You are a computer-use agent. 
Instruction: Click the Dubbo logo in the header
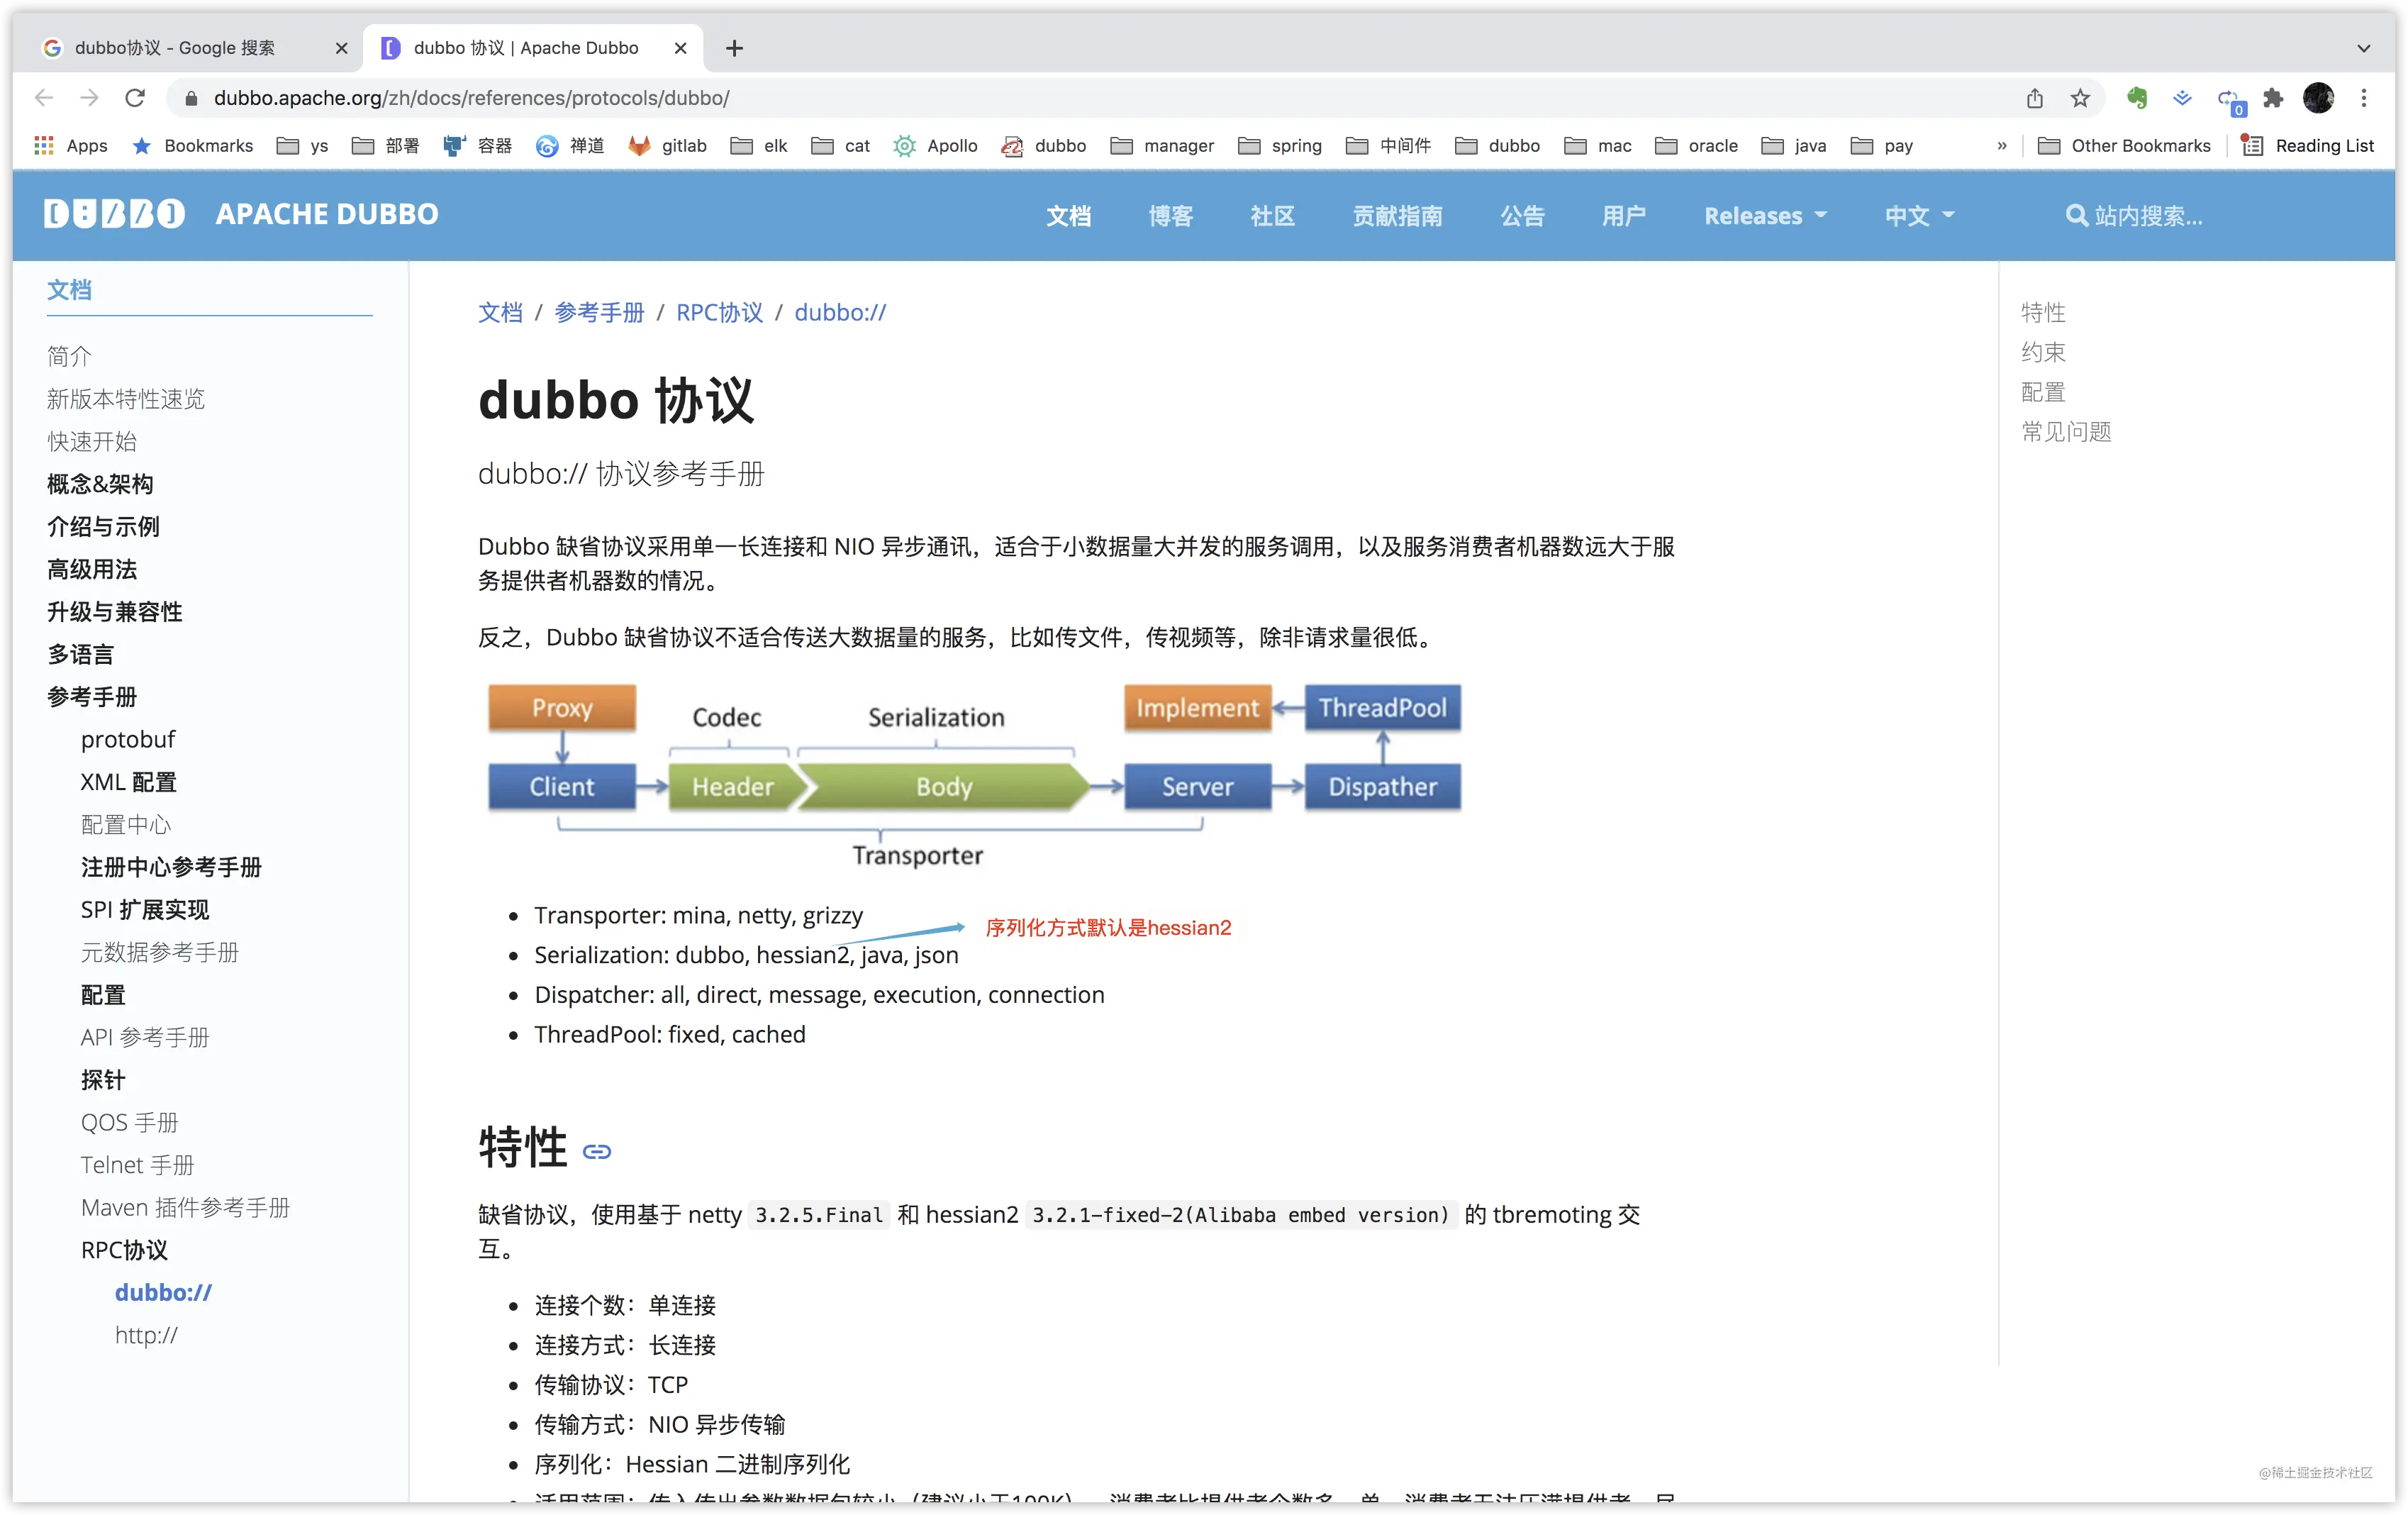click(x=114, y=214)
